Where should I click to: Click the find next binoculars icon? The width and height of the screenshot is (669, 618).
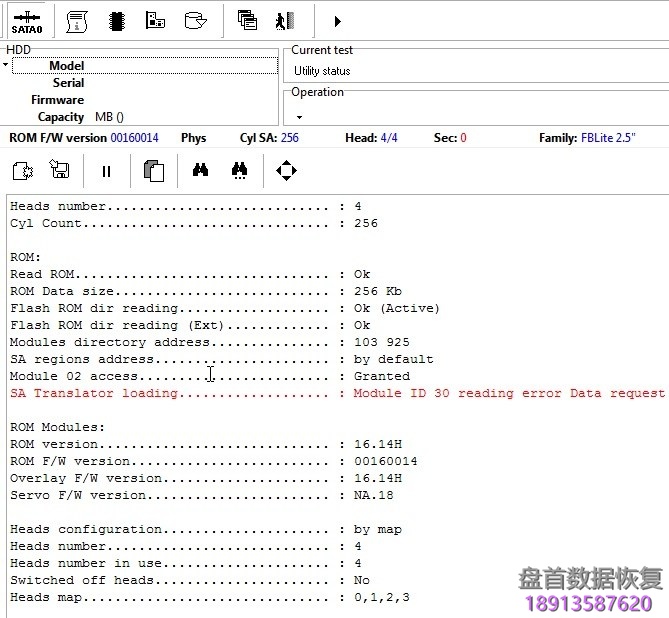pyautogui.click(x=239, y=171)
